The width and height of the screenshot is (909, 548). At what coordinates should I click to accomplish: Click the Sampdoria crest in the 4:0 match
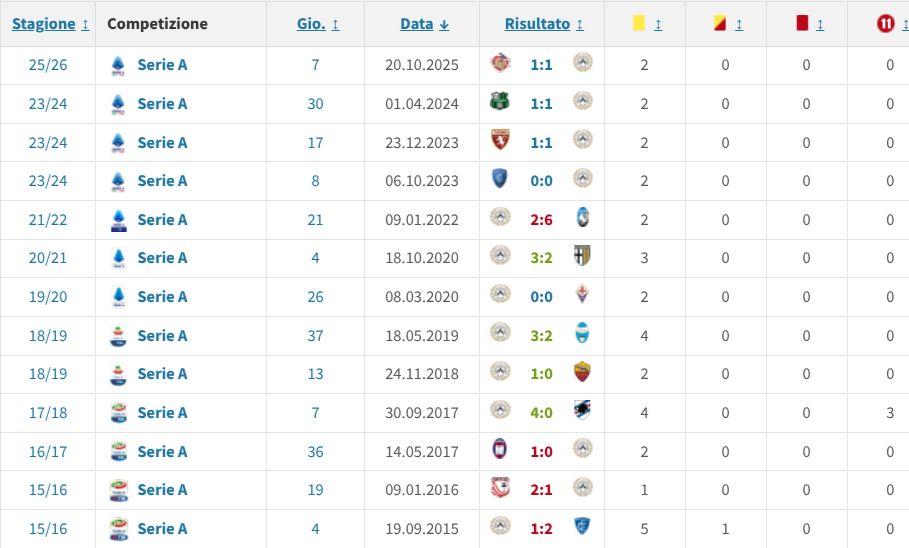point(583,412)
